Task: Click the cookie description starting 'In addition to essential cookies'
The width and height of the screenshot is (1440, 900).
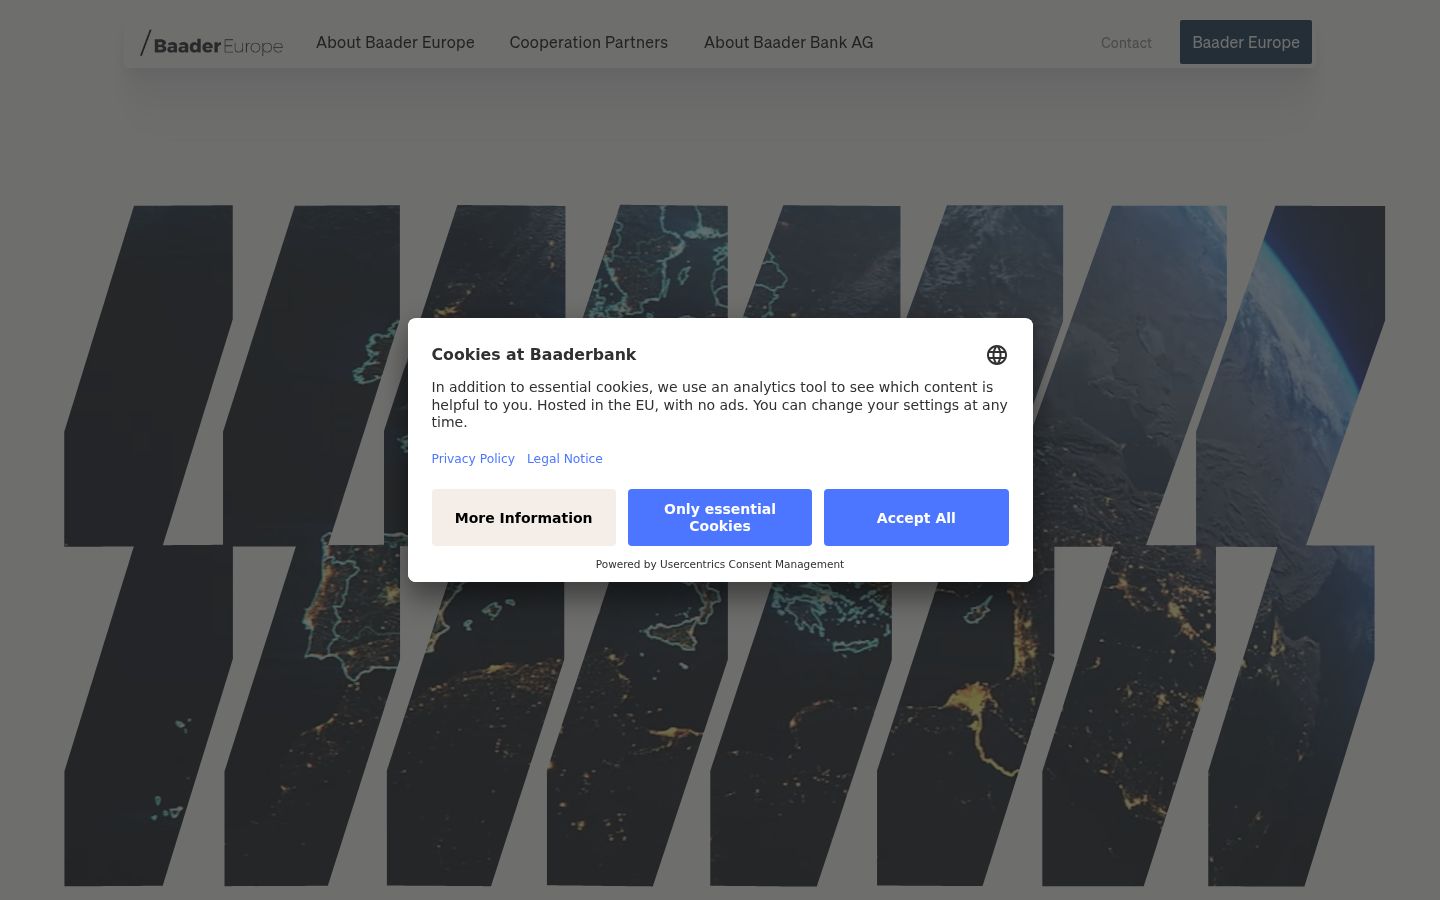Action: pyautogui.click(x=720, y=405)
